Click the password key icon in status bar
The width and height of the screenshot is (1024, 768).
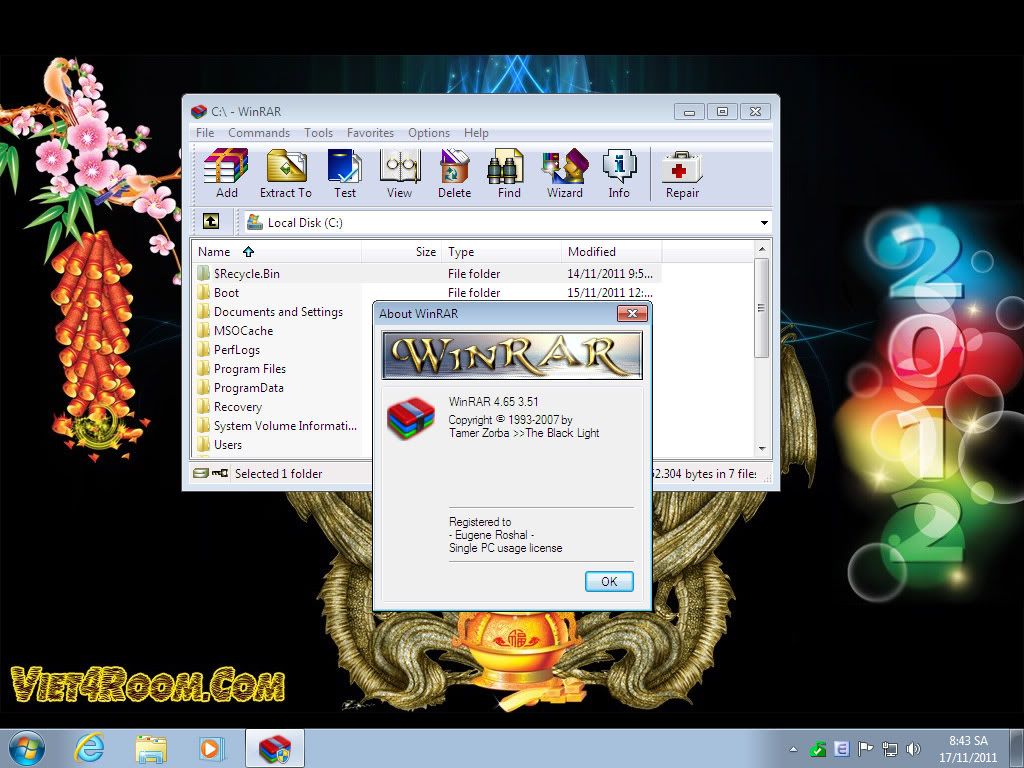(x=219, y=473)
